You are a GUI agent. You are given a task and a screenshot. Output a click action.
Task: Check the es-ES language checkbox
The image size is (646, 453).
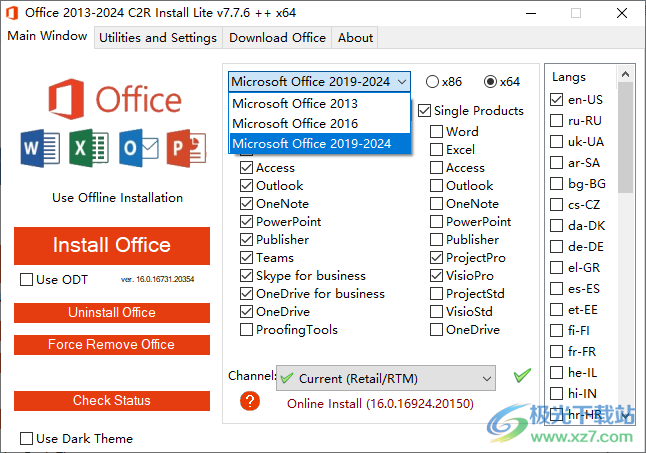557,289
